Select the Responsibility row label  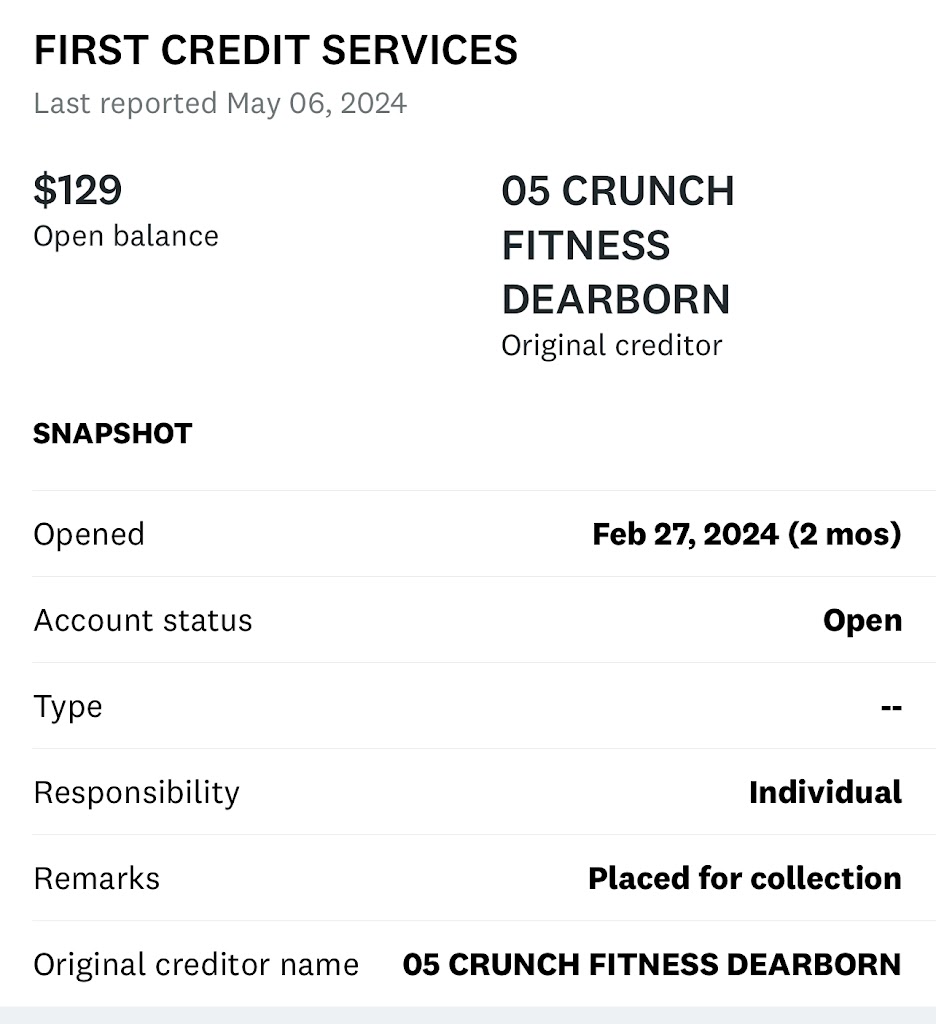tap(137, 792)
